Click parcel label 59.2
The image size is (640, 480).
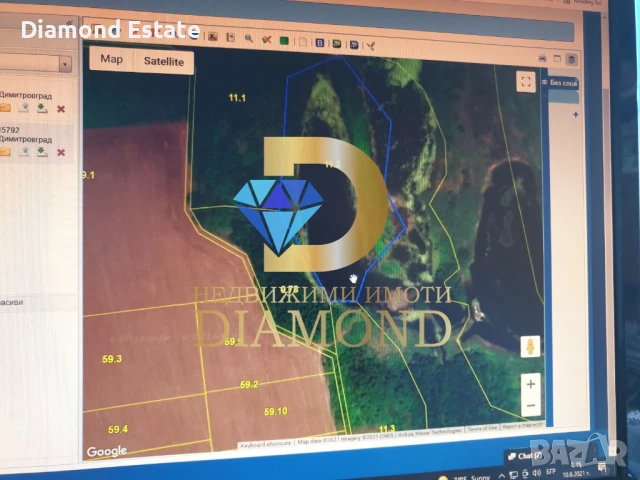click(x=249, y=384)
